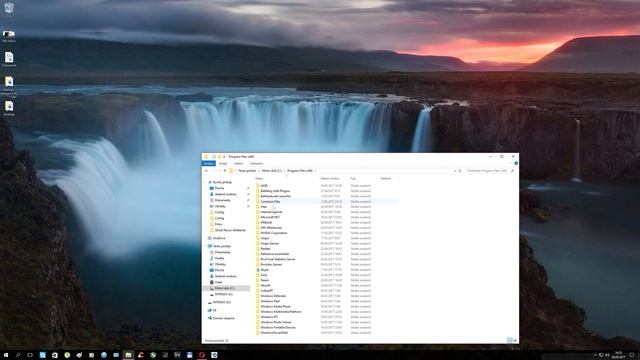Click Místní disk (C:) breadcrumb in address bar
The height and width of the screenshot is (360, 640).
click(271, 171)
